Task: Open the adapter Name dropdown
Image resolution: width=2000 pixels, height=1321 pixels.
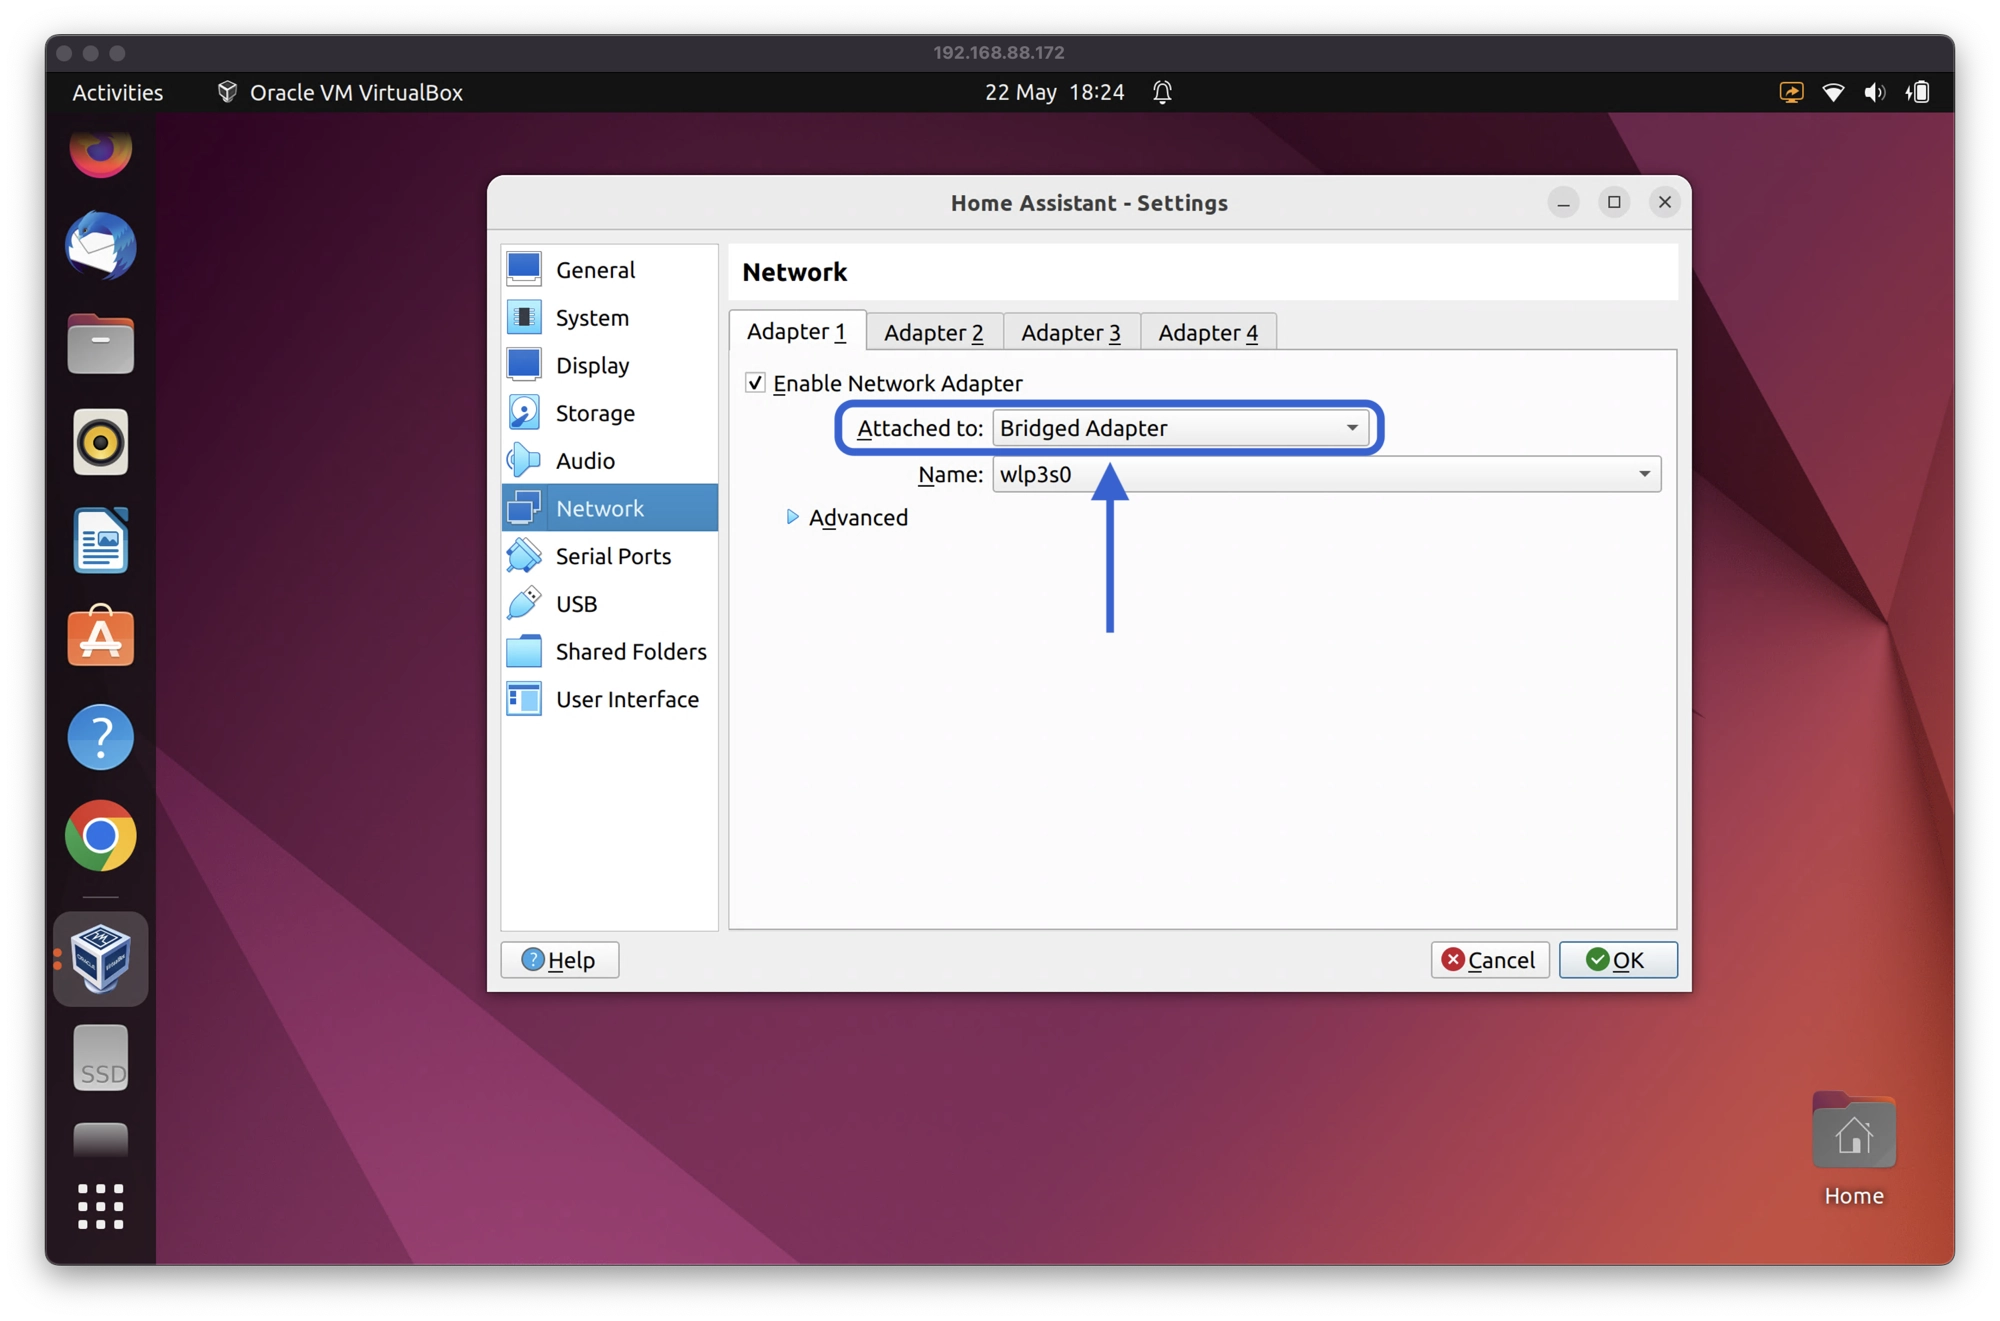Action: pos(1326,474)
